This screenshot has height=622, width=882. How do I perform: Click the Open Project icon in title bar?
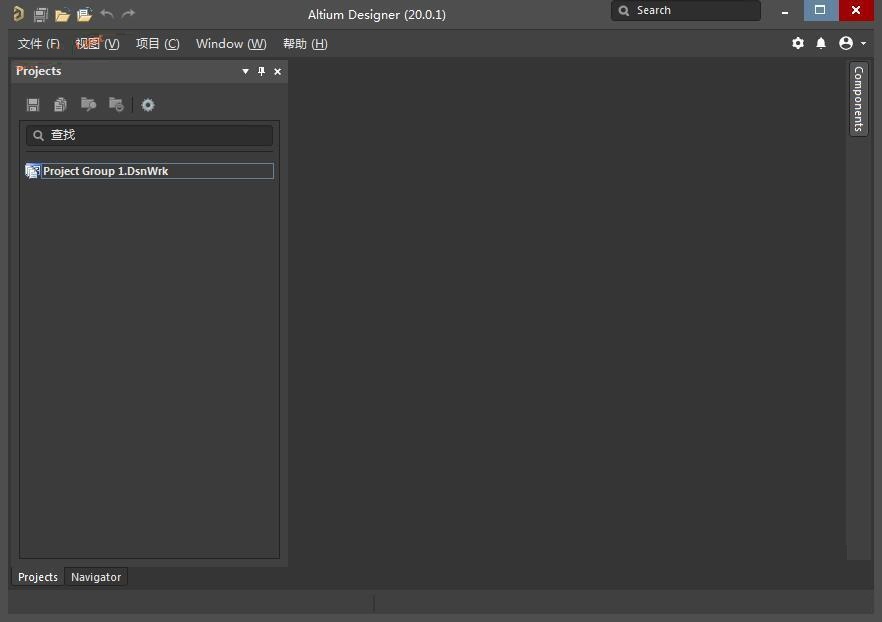point(84,15)
